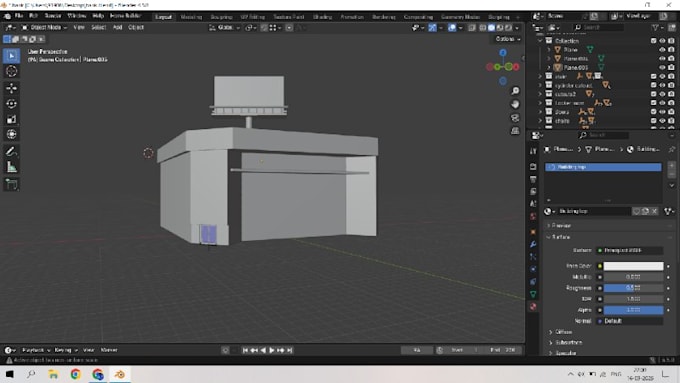Open the File menu
This screenshot has height=383, width=680.
[x=19, y=16]
